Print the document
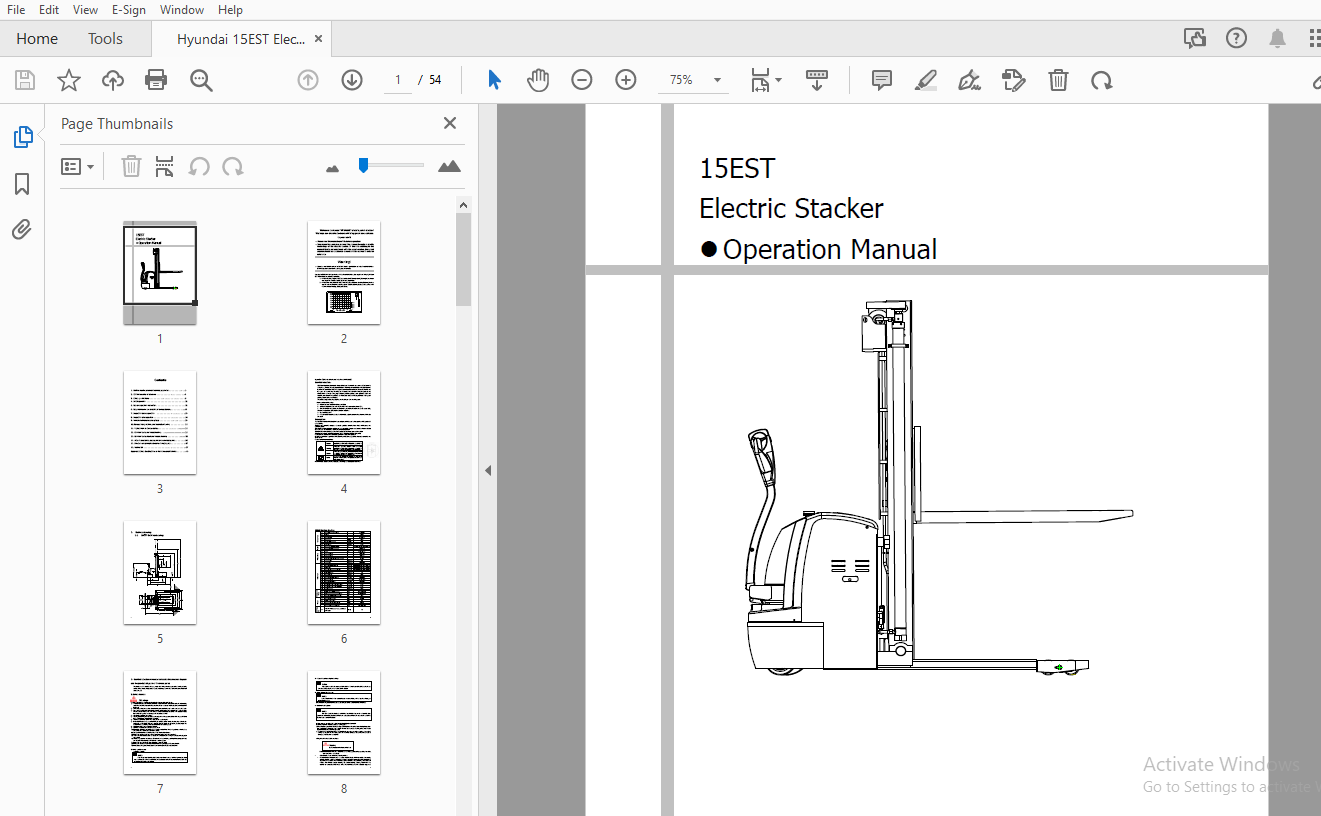Image resolution: width=1321 pixels, height=816 pixels. click(156, 80)
